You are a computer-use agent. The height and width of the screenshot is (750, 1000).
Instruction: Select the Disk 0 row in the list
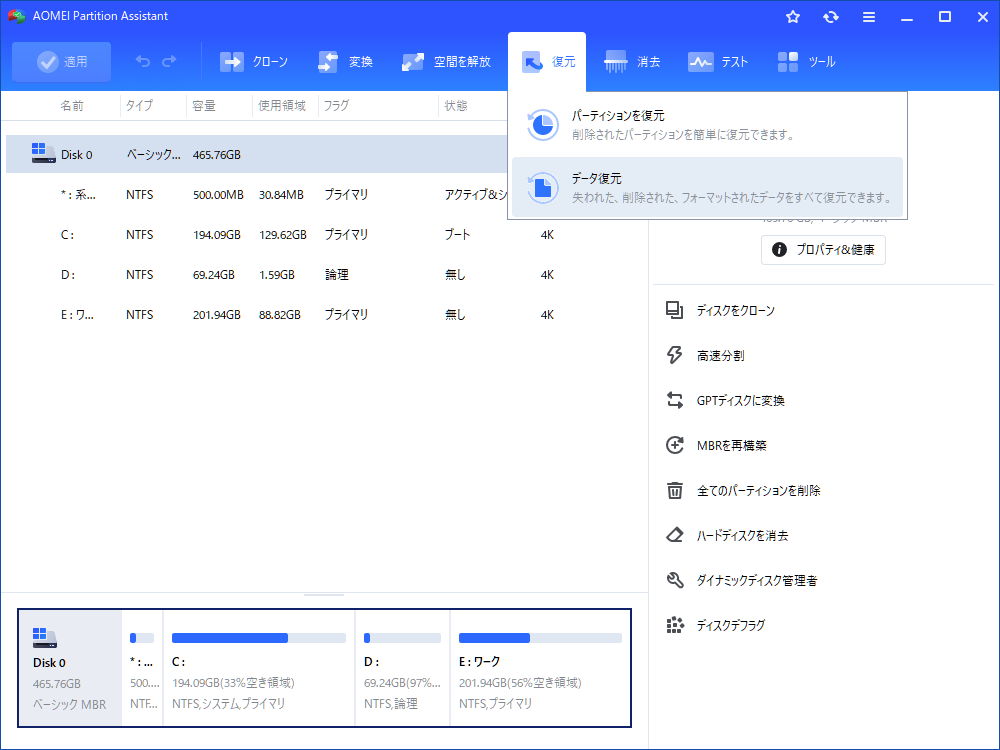point(256,154)
